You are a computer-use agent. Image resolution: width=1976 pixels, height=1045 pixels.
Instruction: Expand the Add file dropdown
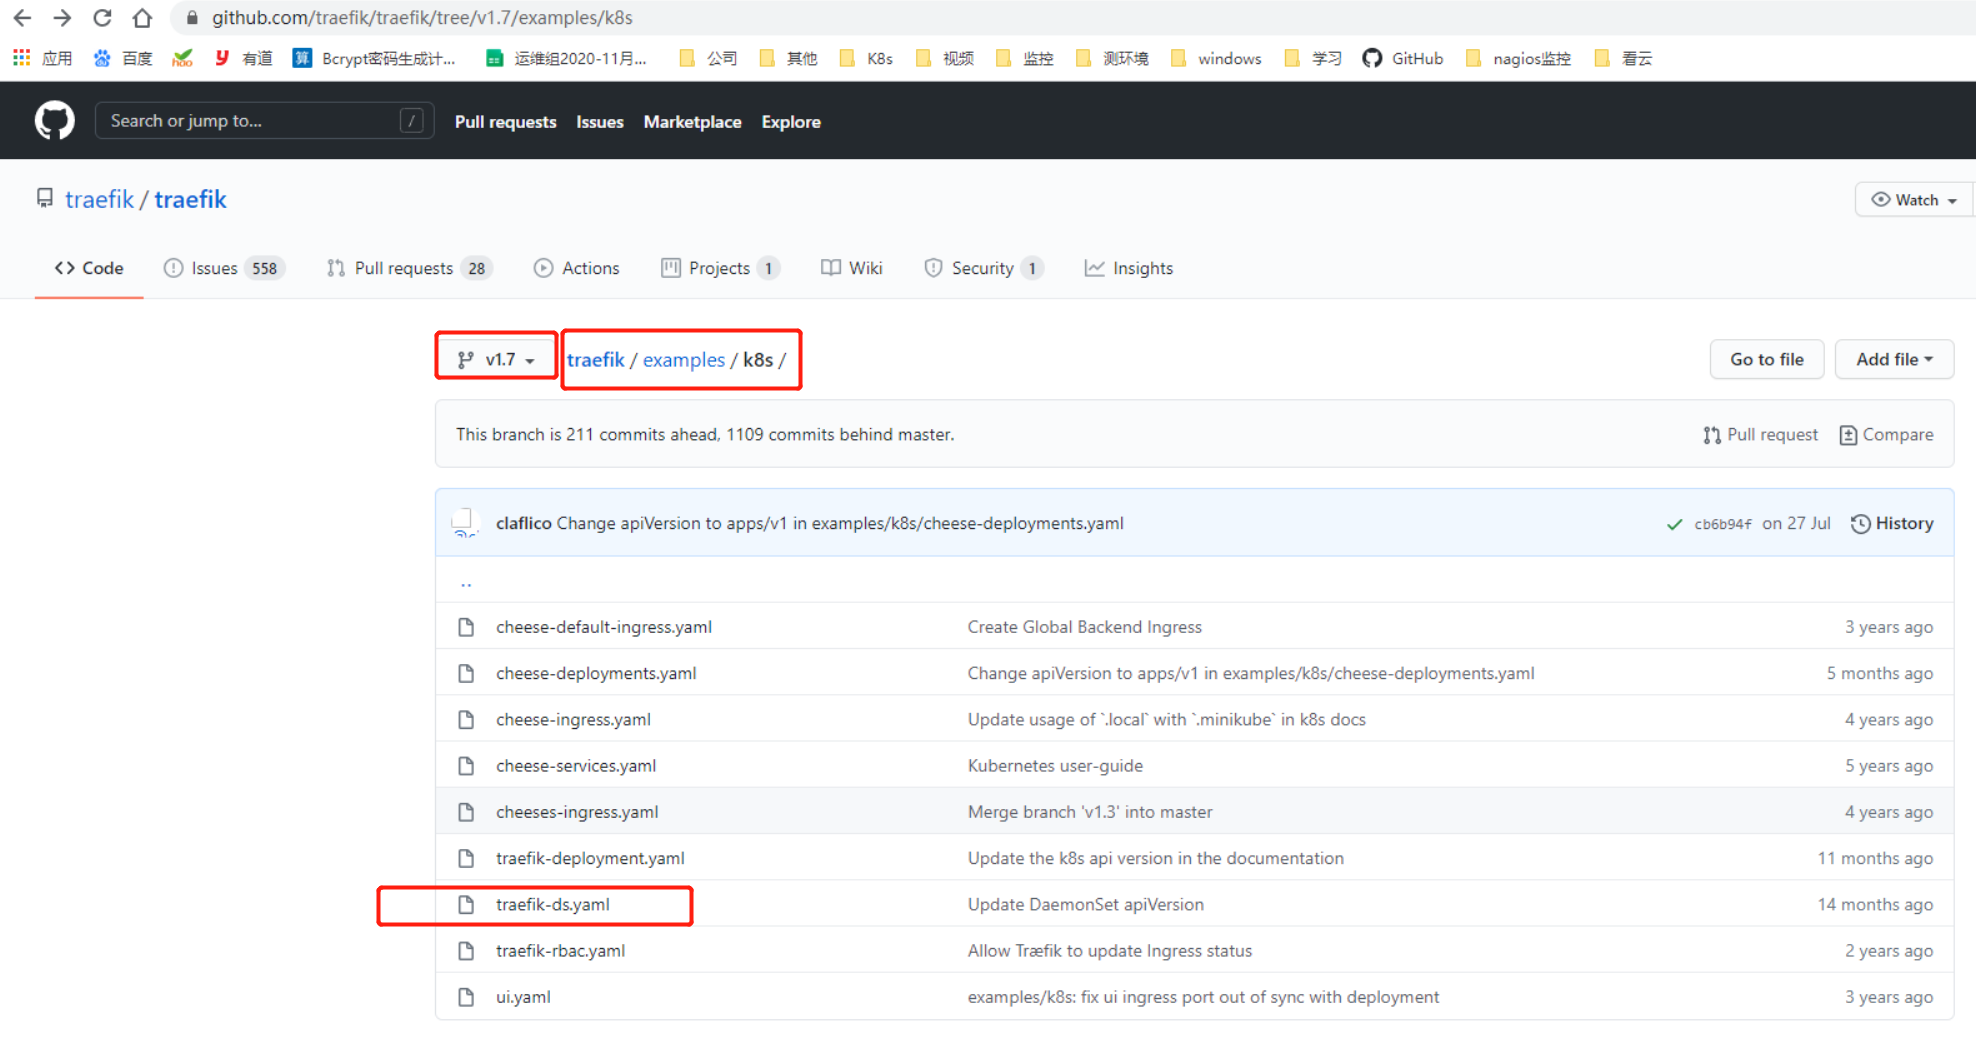coord(1894,359)
